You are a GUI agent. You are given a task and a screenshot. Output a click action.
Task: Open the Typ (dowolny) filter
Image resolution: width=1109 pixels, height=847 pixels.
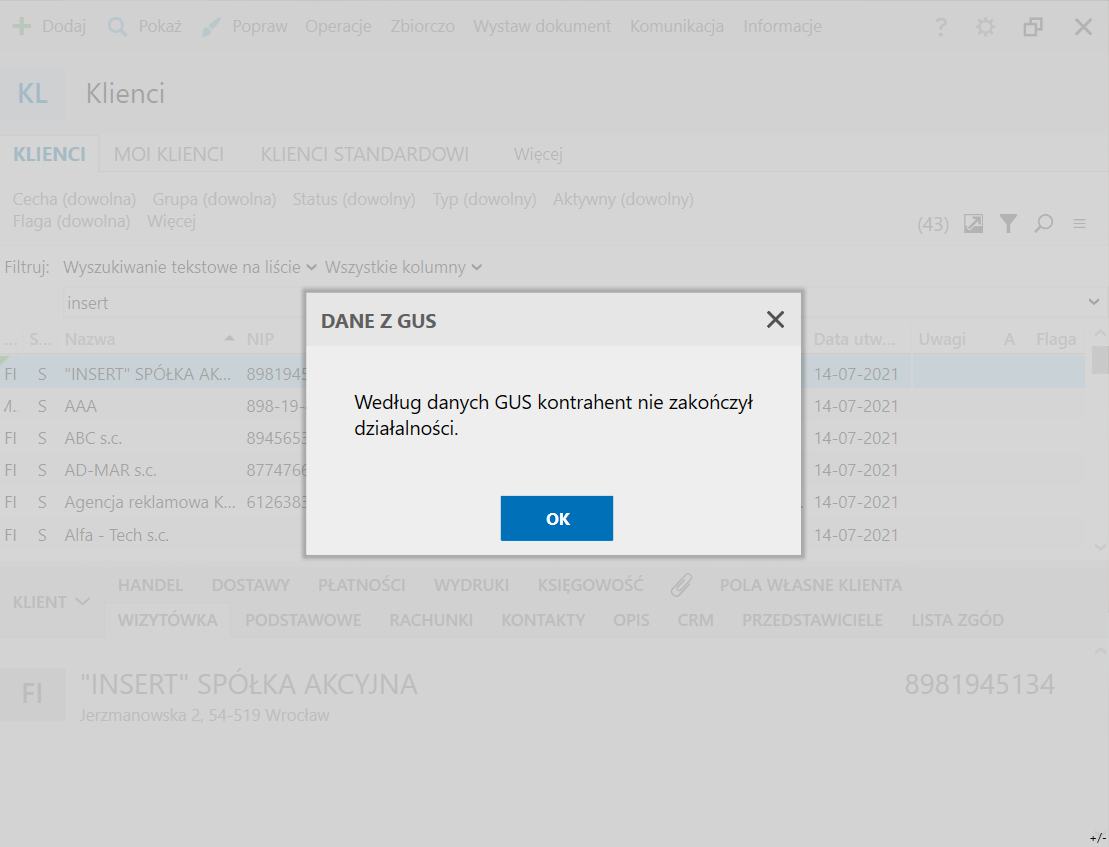tap(484, 199)
